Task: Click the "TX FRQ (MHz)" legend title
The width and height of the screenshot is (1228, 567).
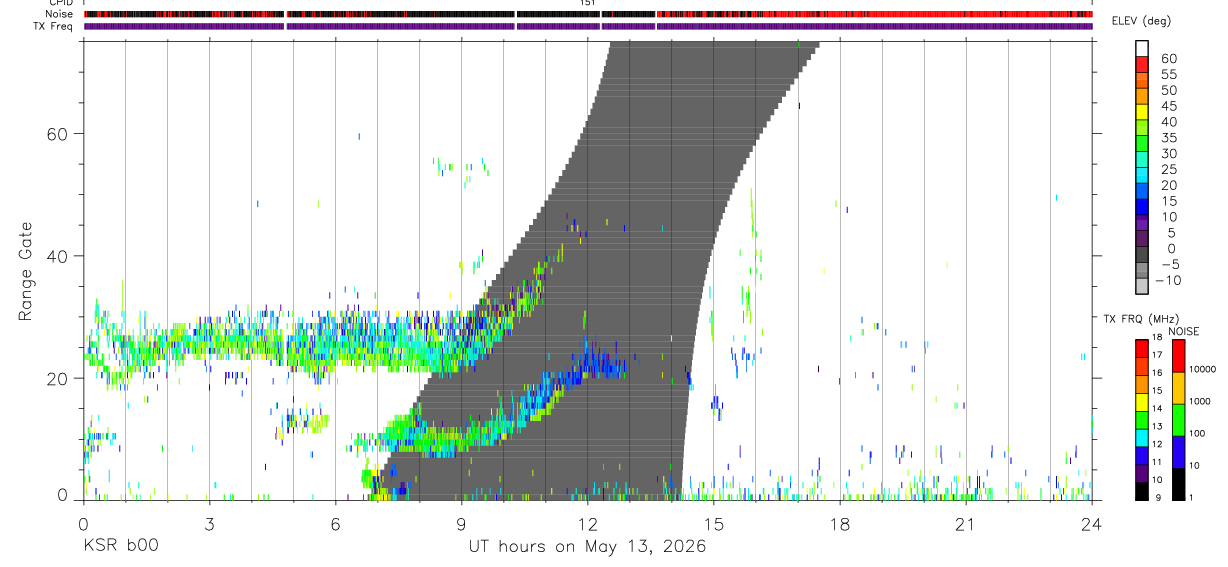Action: pos(1139,319)
